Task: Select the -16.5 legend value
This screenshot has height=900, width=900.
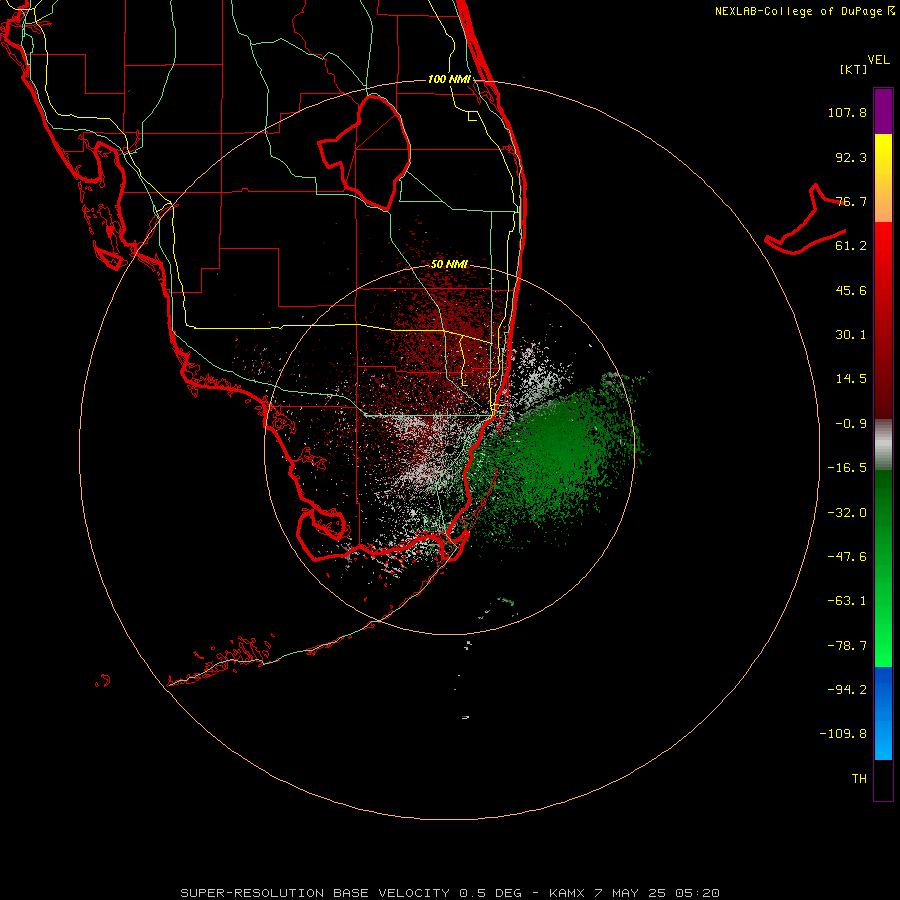Action: (847, 468)
